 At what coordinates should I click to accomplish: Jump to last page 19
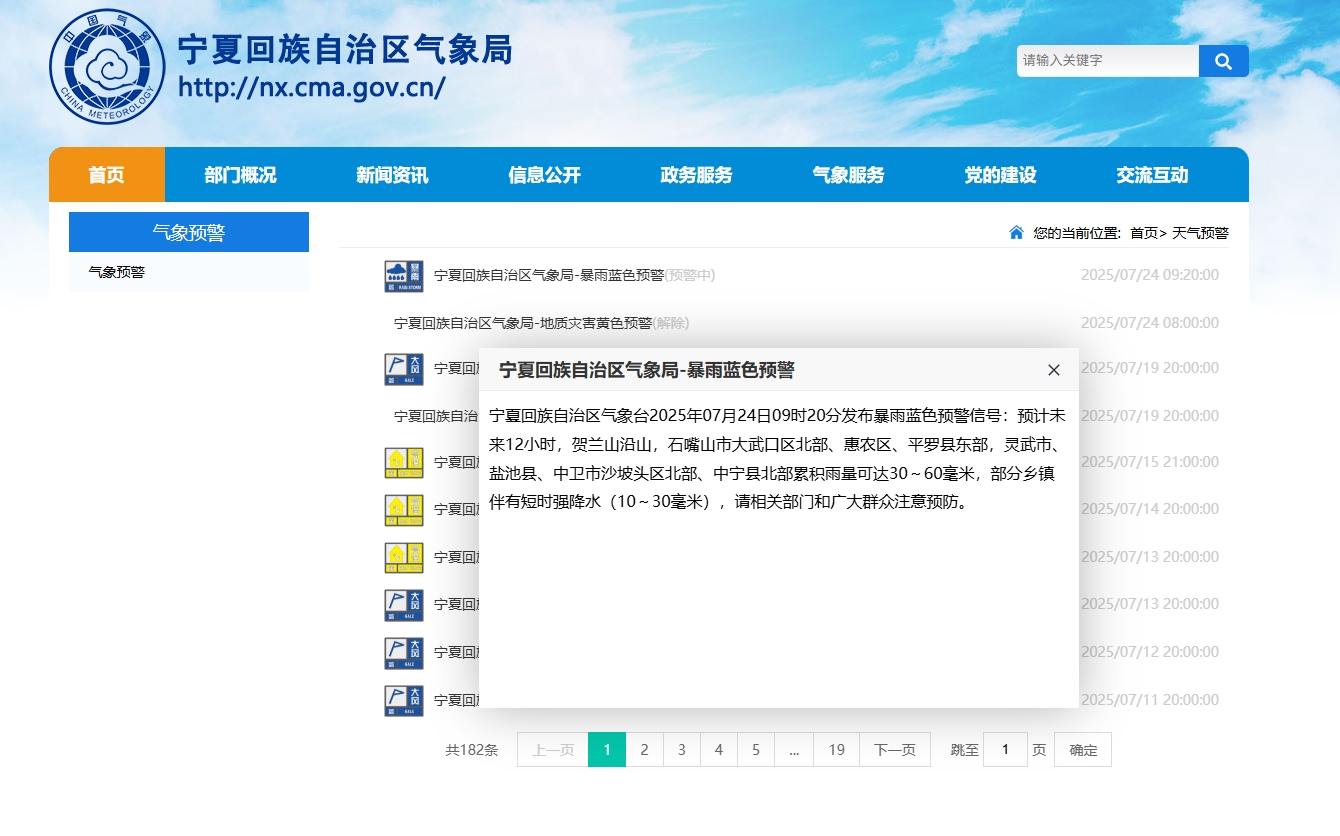(x=836, y=750)
